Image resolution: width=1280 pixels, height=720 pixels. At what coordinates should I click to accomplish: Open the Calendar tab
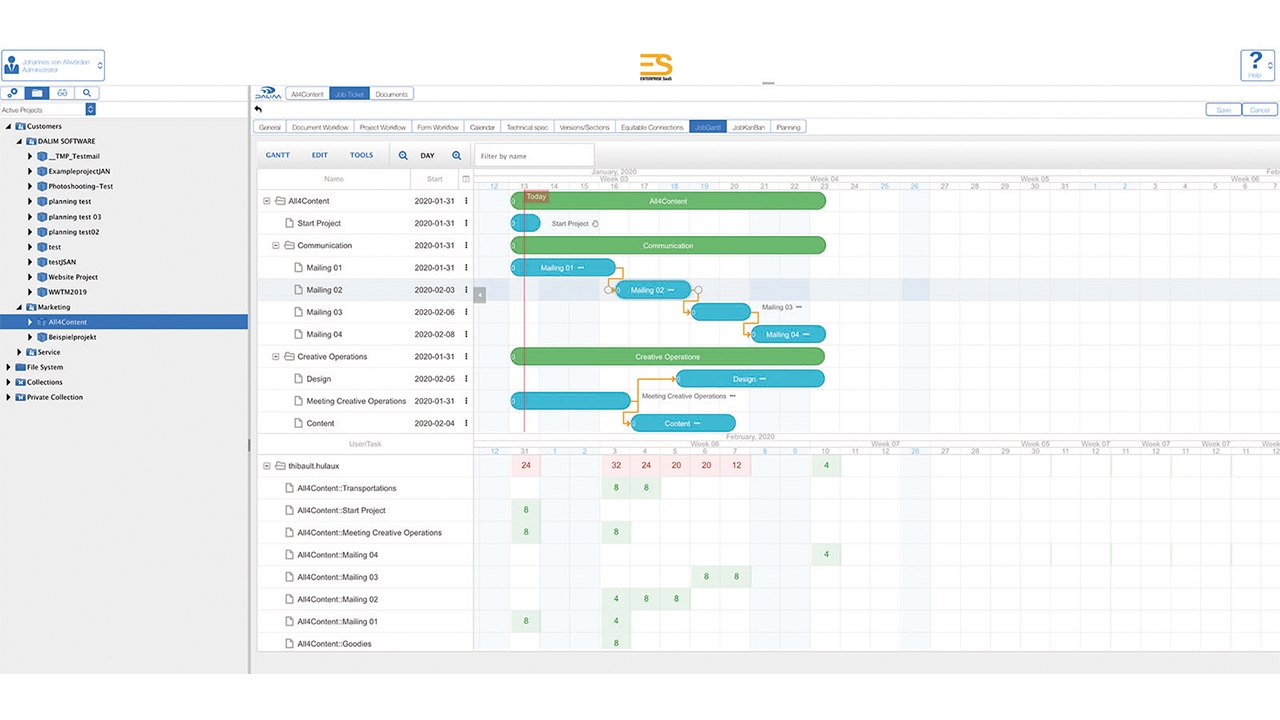tap(482, 127)
